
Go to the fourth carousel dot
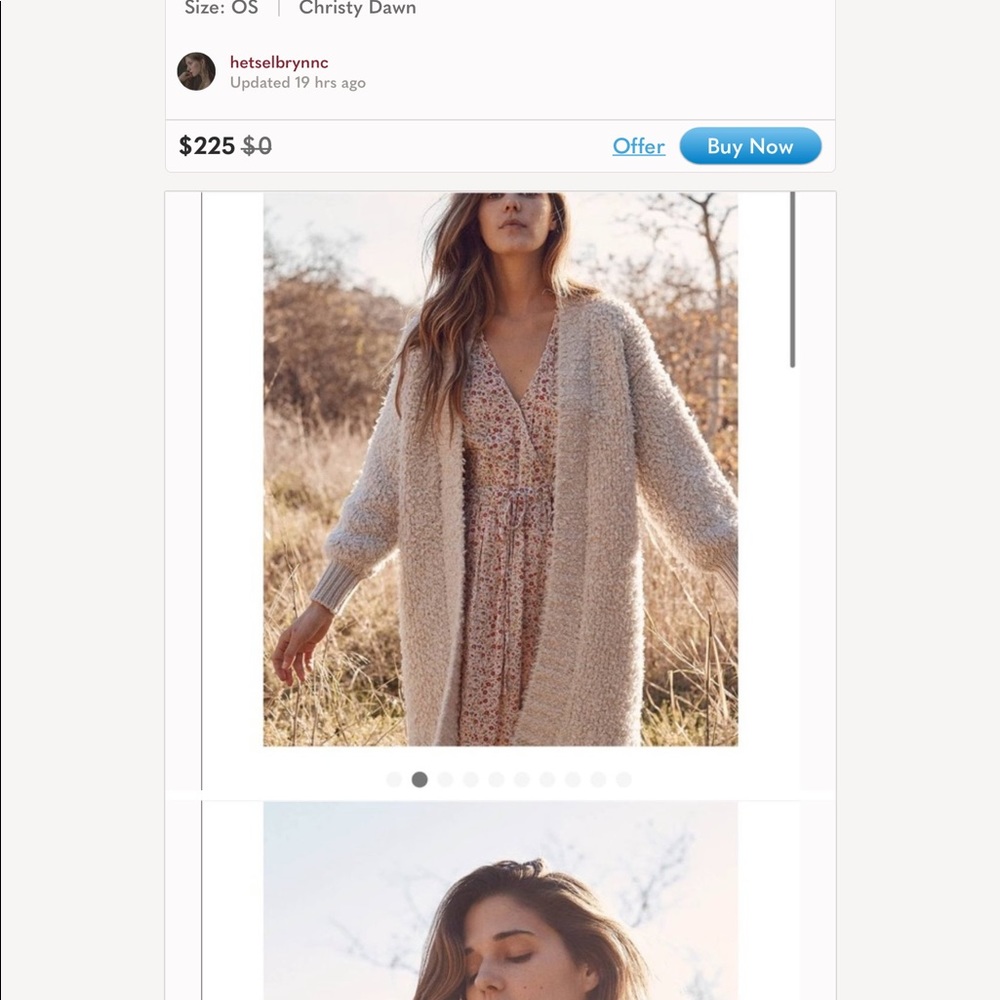point(471,779)
